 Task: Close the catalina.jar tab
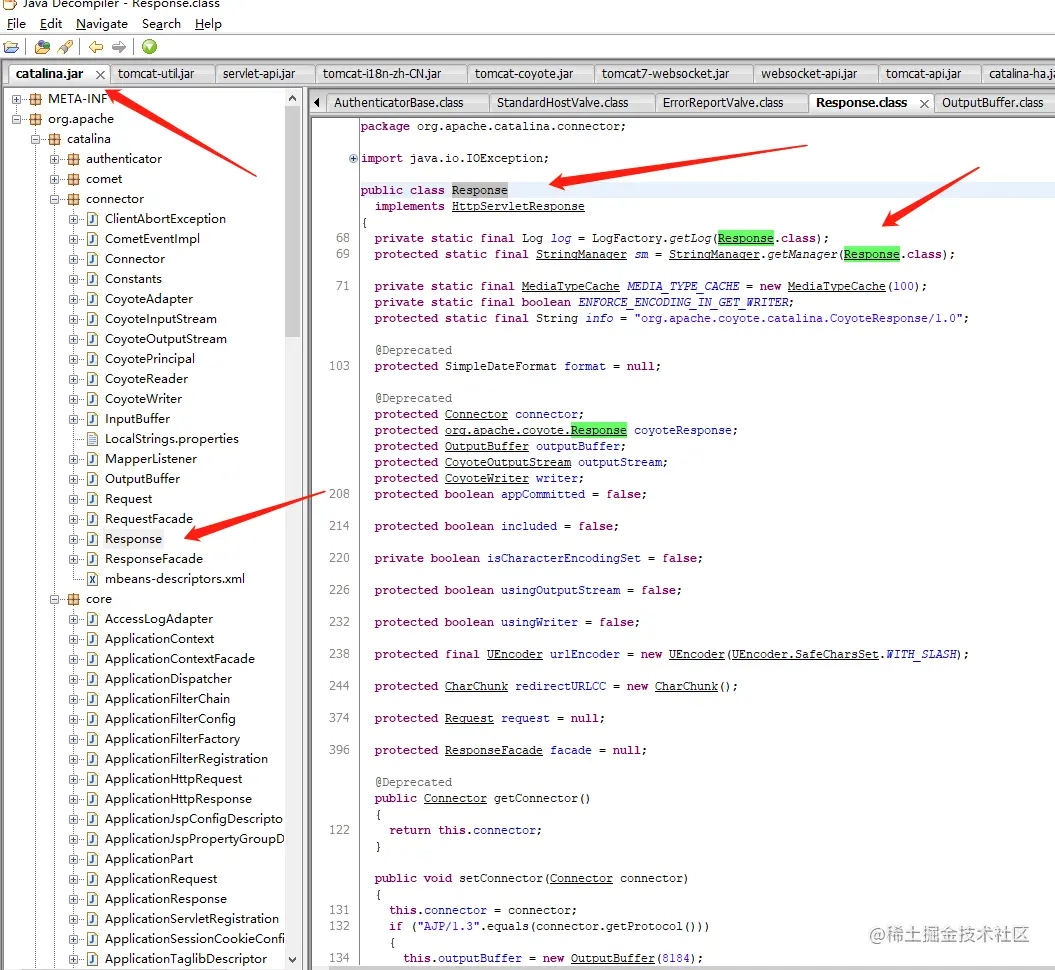100,75
